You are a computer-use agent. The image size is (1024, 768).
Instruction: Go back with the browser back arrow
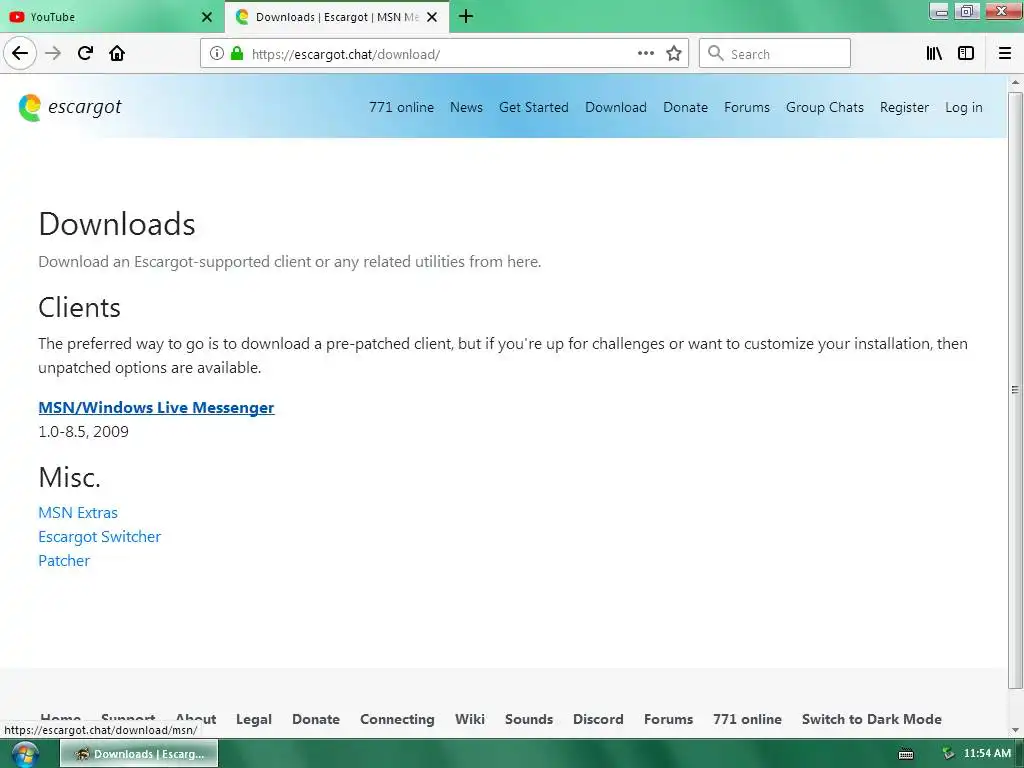click(x=20, y=53)
